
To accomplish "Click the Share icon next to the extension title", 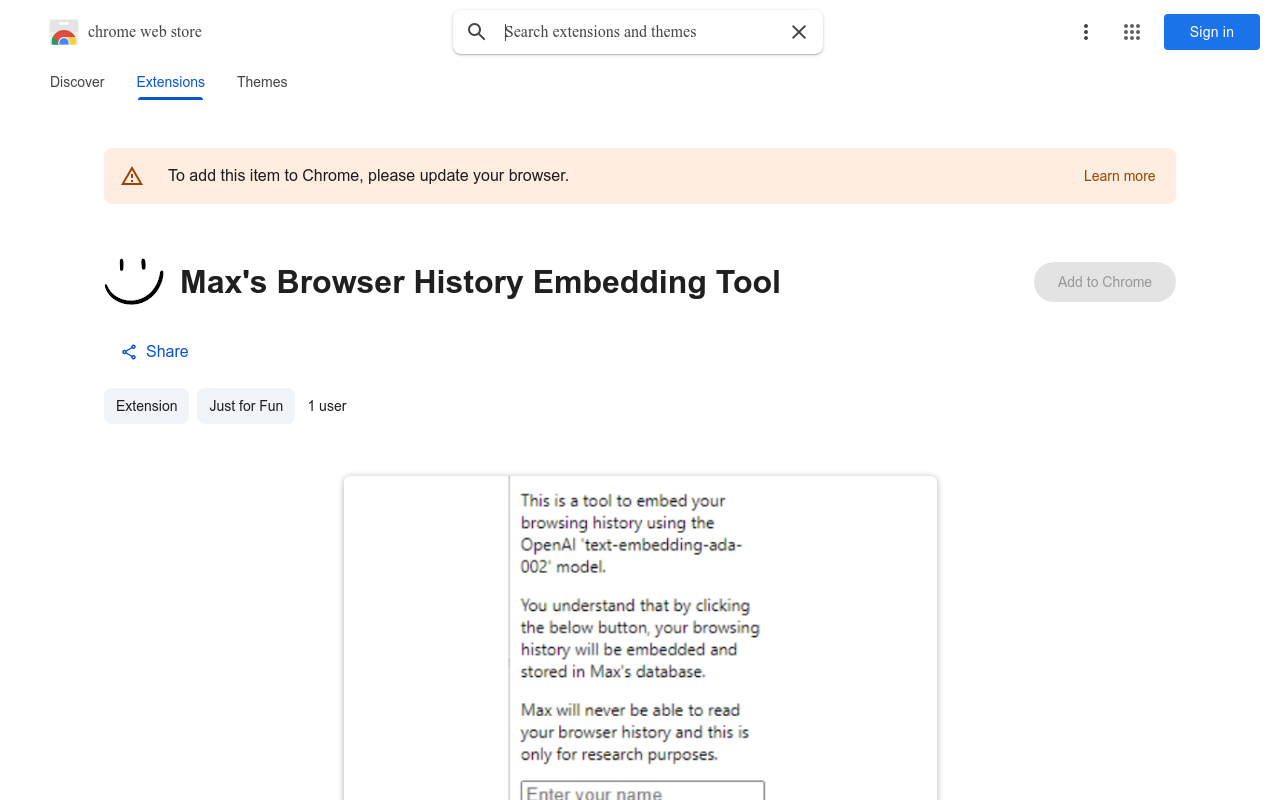I will point(128,351).
